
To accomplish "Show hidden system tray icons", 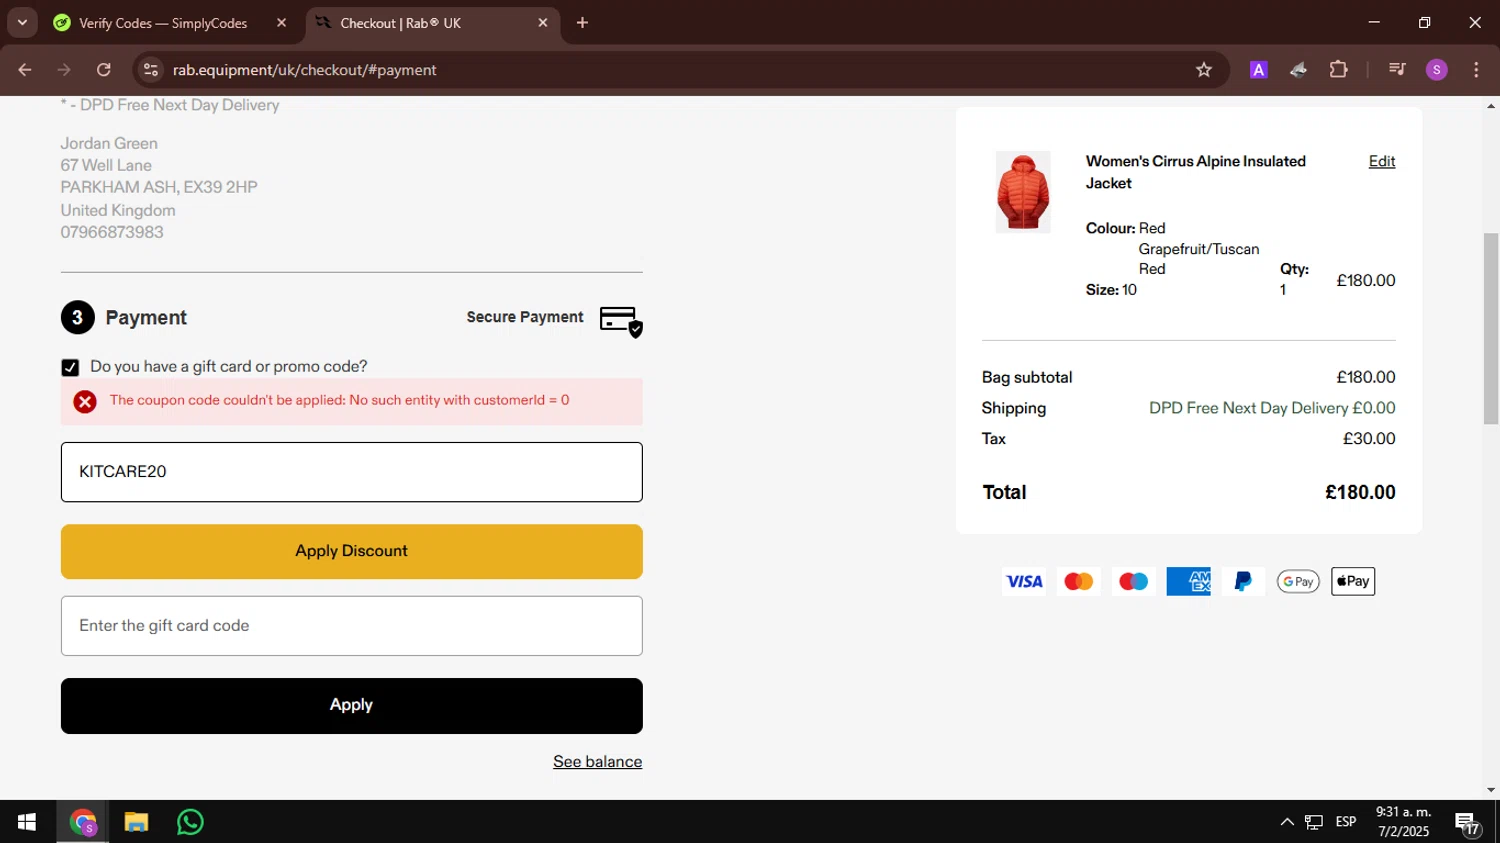I will (1287, 822).
